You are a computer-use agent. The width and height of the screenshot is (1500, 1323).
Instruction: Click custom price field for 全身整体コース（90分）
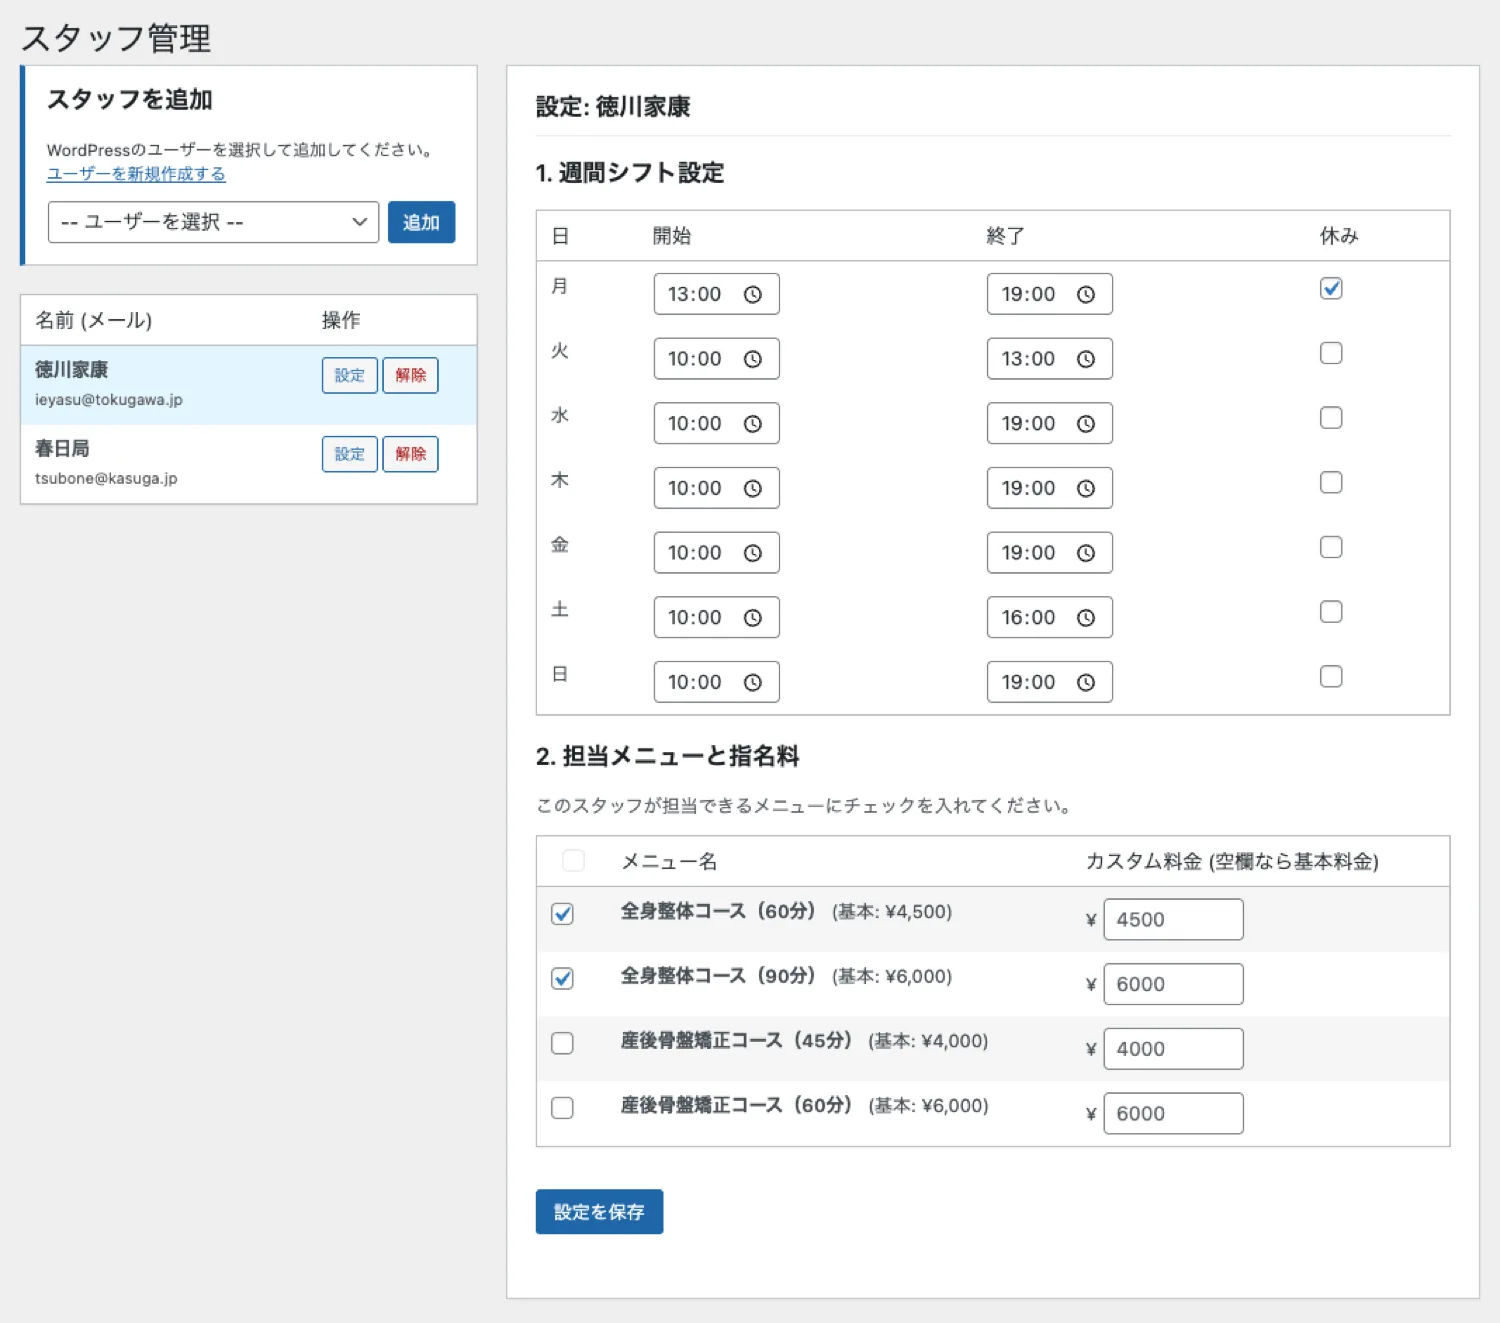coord(1172,984)
